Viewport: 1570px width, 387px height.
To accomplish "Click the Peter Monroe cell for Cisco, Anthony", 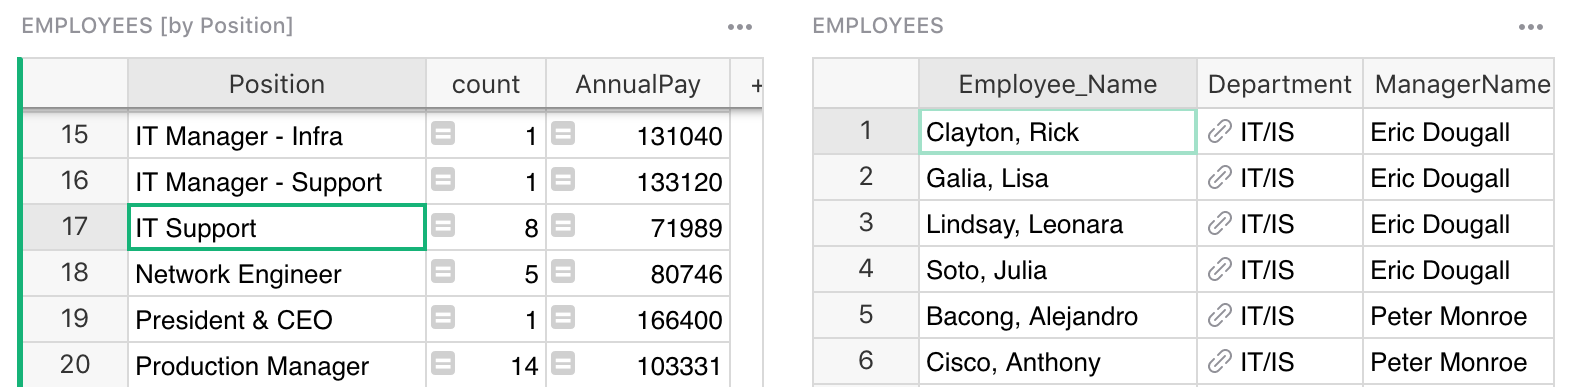I will coord(1459,362).
